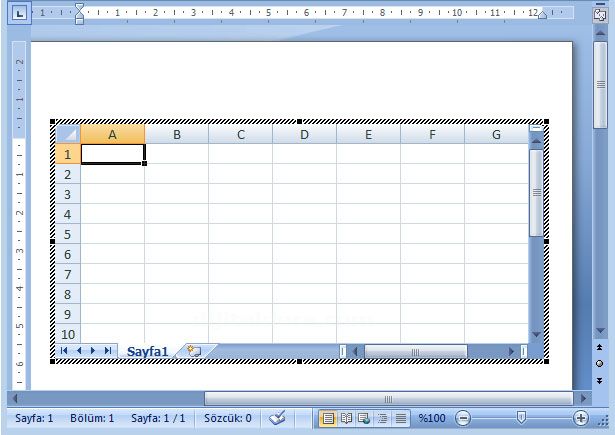Select row 9 header
Screen dimensions: 615x435
coord(68,314)
